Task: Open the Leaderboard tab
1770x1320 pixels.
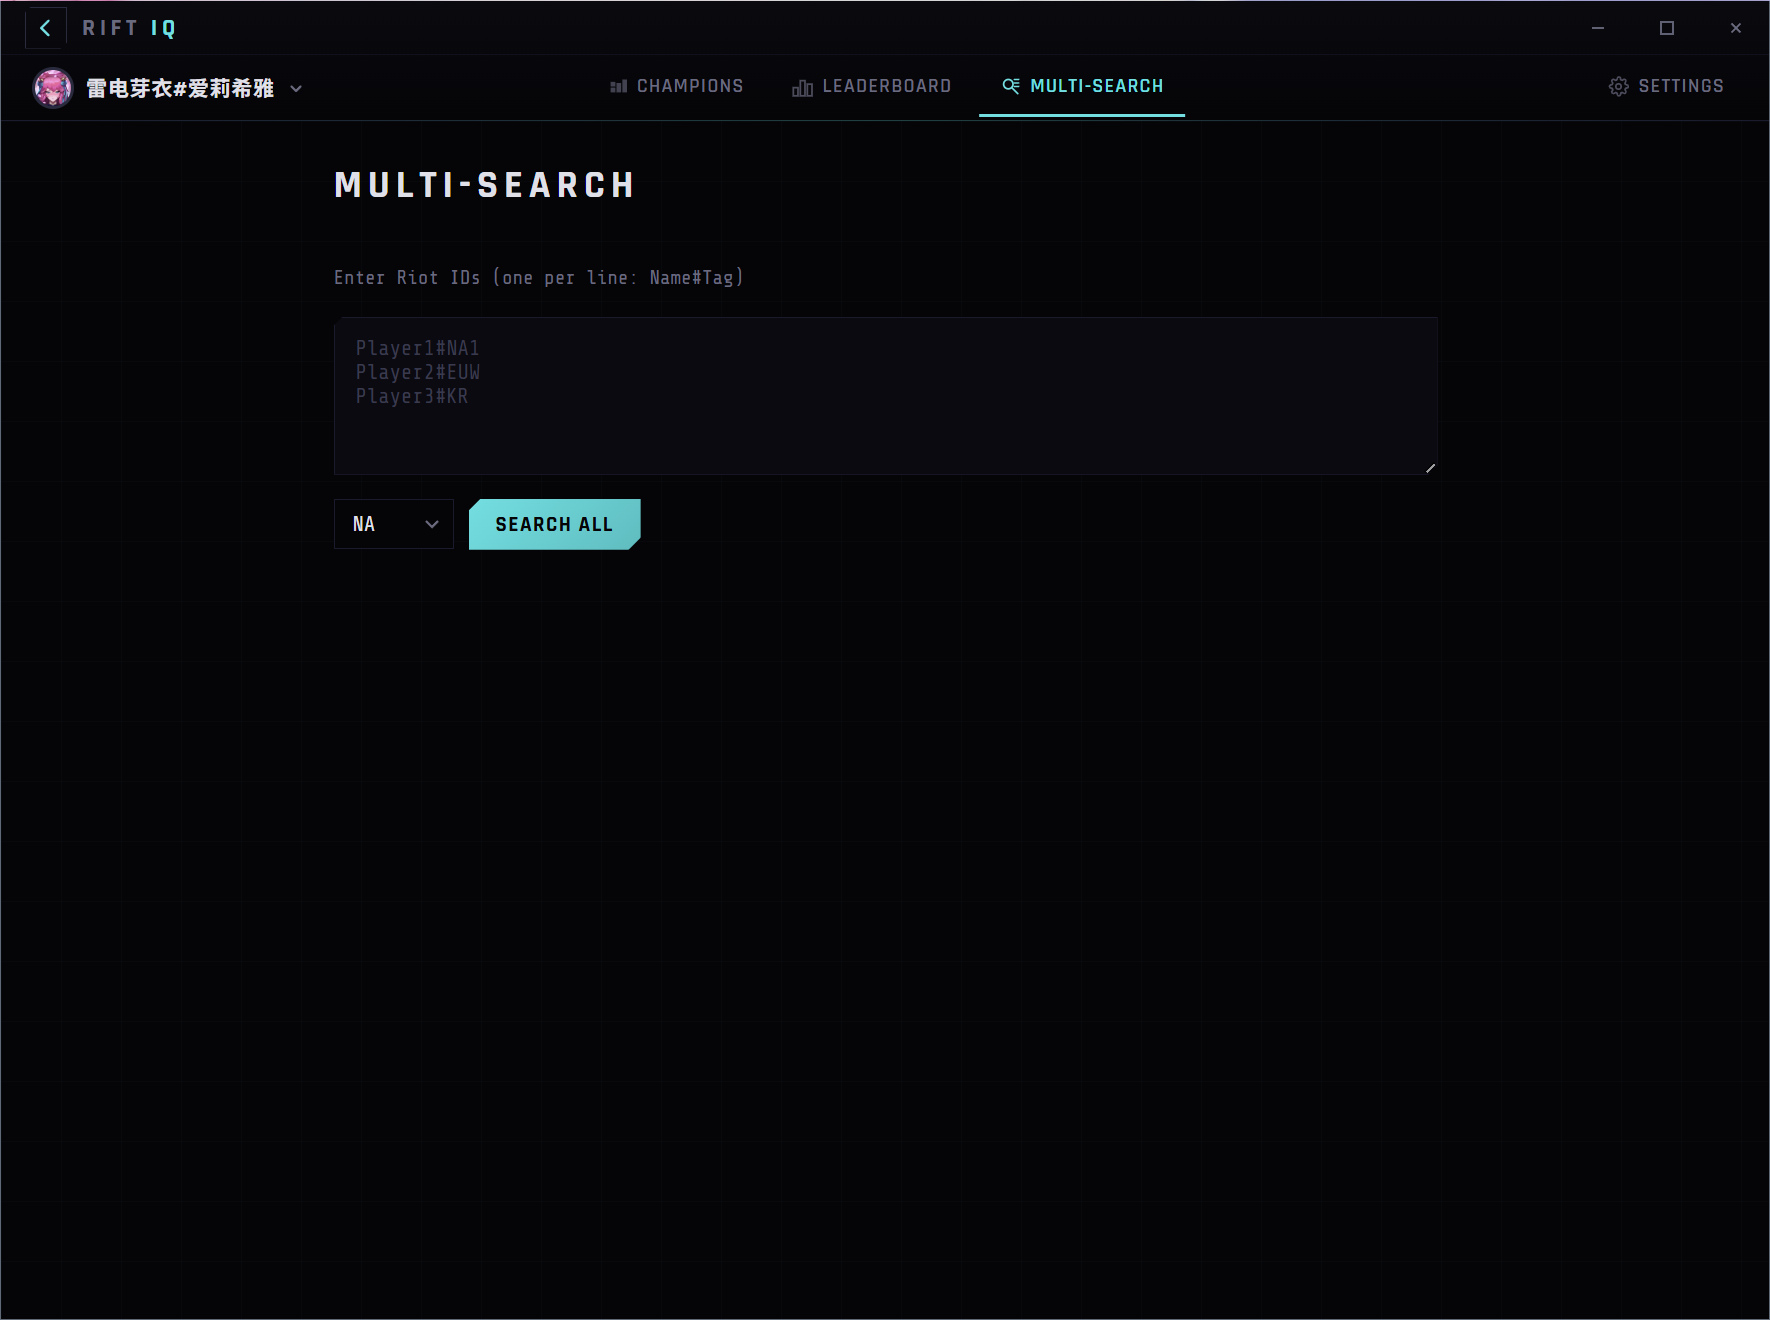Action: (886, 86)
